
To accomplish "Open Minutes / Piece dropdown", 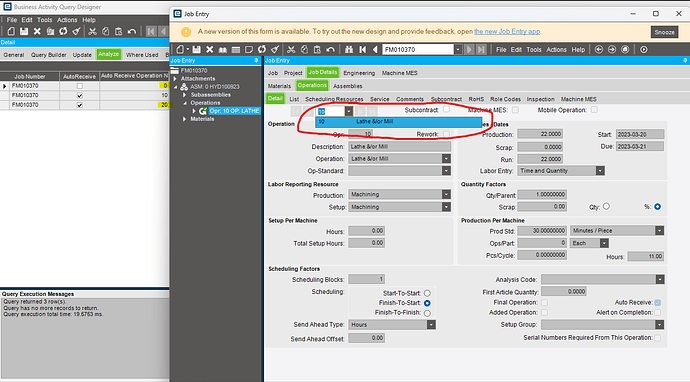I will pyautogui.click(x=659, y=231).
